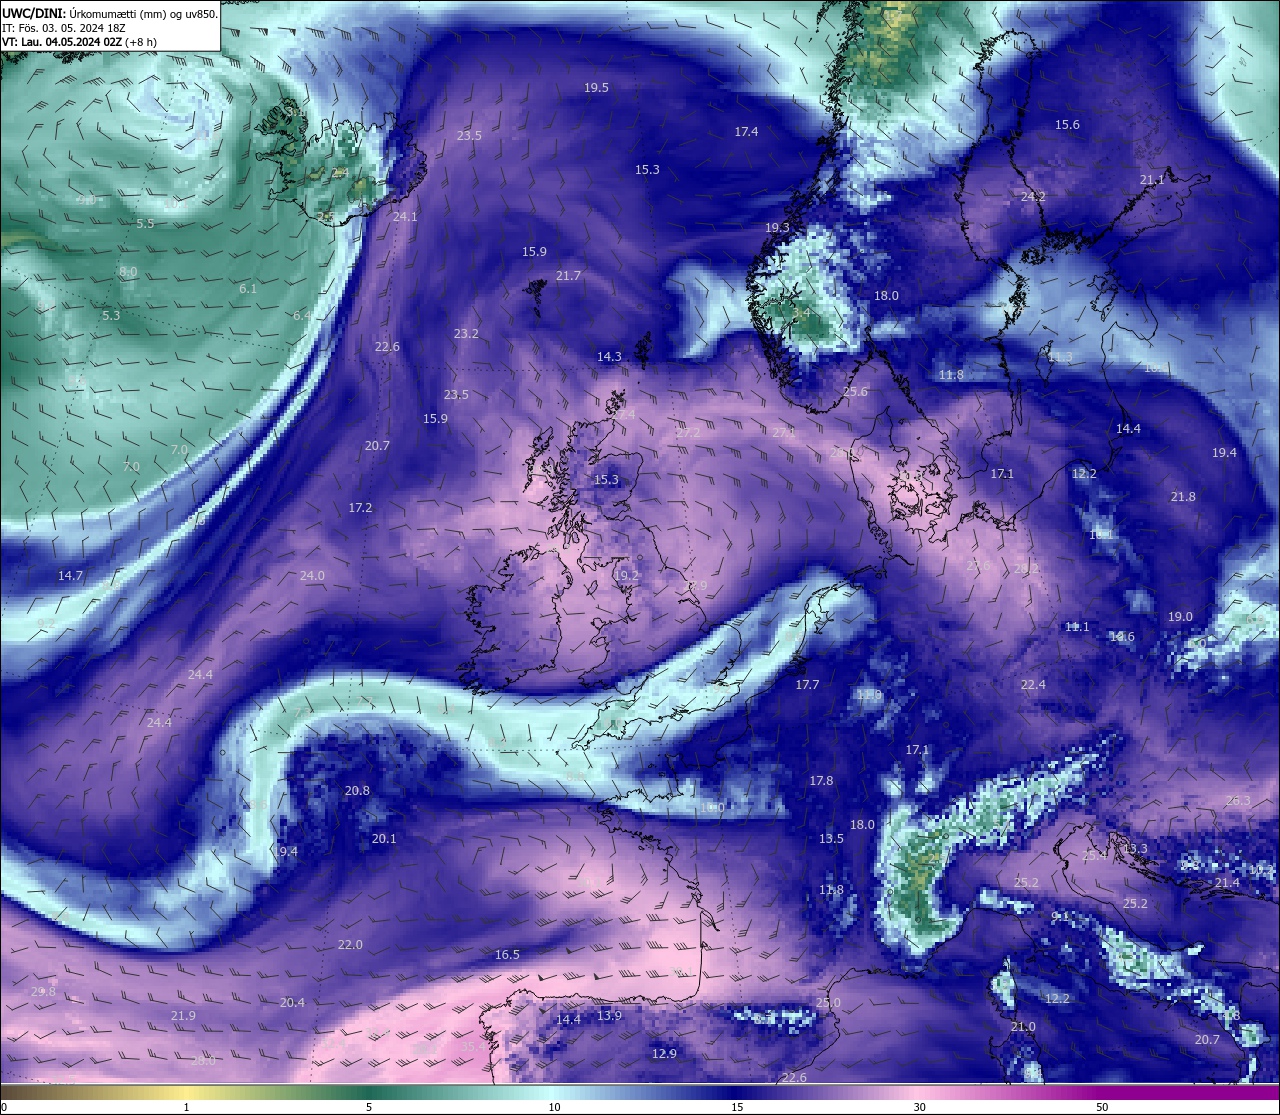Viewport: 1280px width, 1115px height.
Task: Click the 6.1 value southwest of Iceland
Action: click(248, 289)
